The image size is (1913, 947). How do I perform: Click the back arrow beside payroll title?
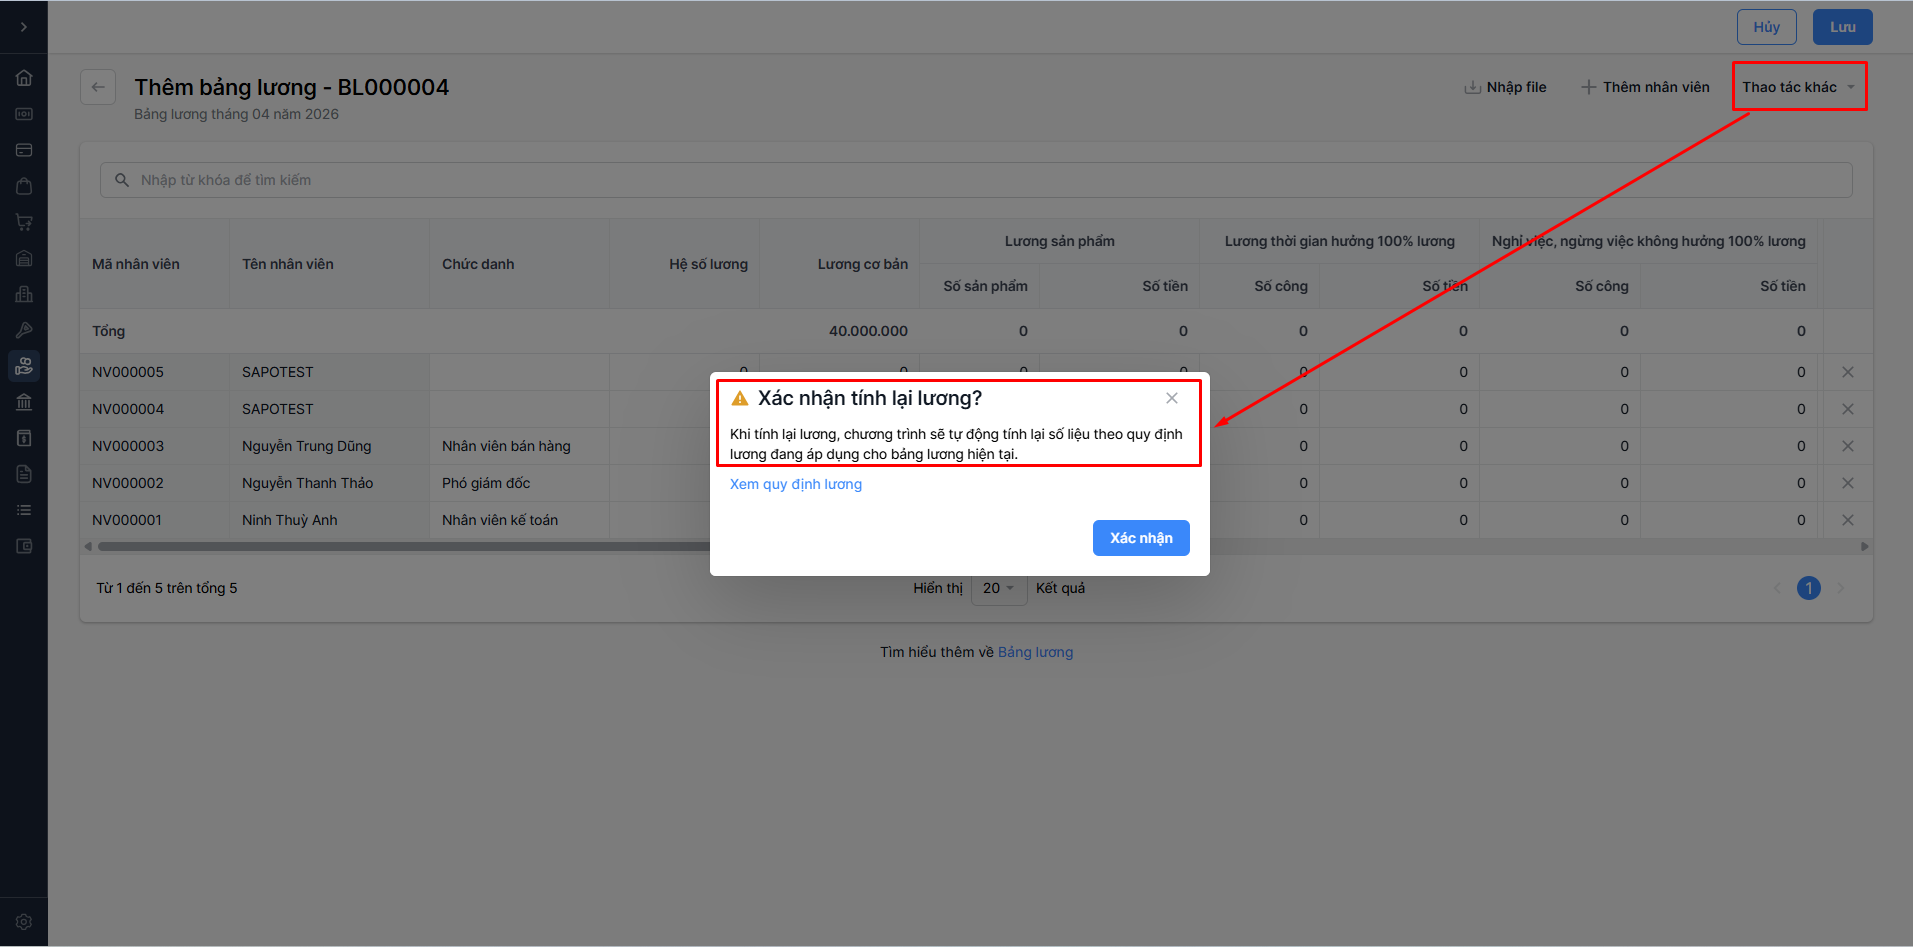(x=98, y=87)
